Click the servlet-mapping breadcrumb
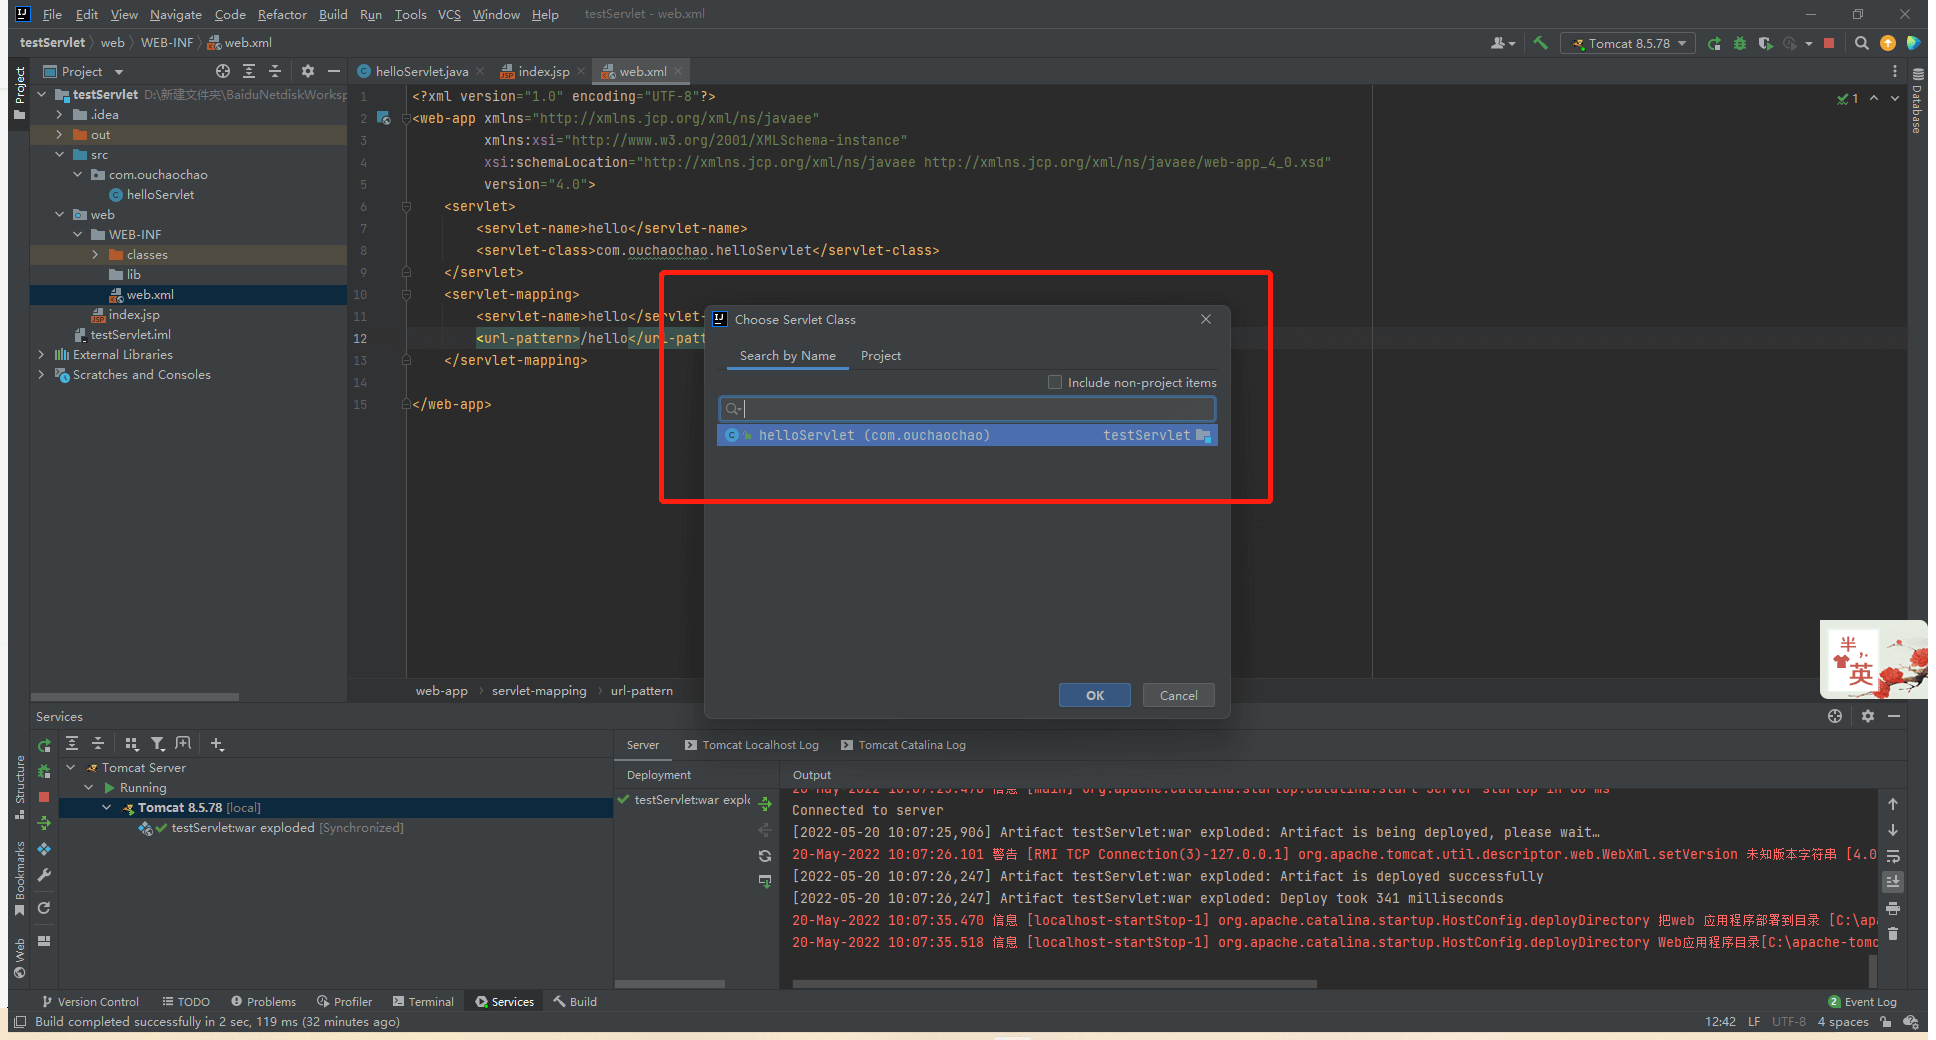 point(539,691)
